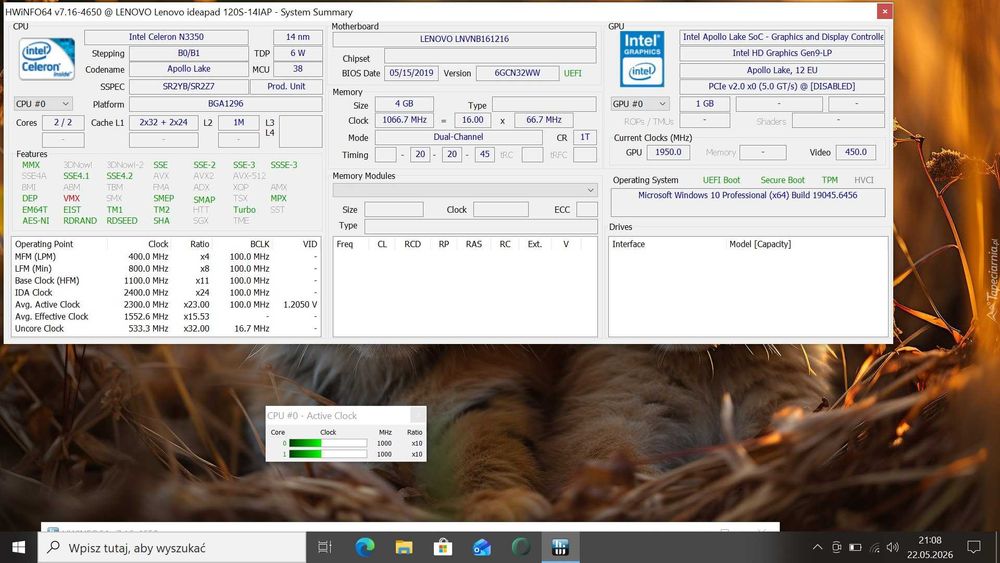
Task: Click the Meet Now tray icon
Action: pyautogui.click(x=837, y=547)
